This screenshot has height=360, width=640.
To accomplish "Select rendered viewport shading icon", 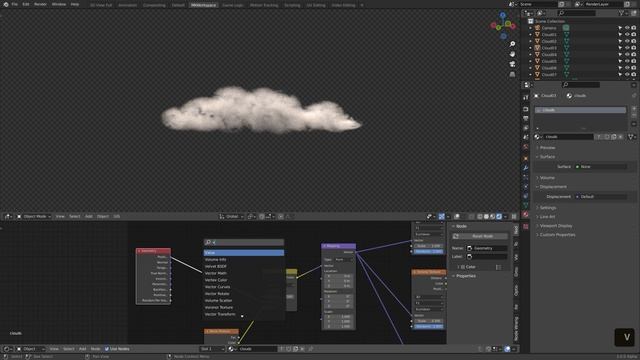I will (x=499, y=216).
